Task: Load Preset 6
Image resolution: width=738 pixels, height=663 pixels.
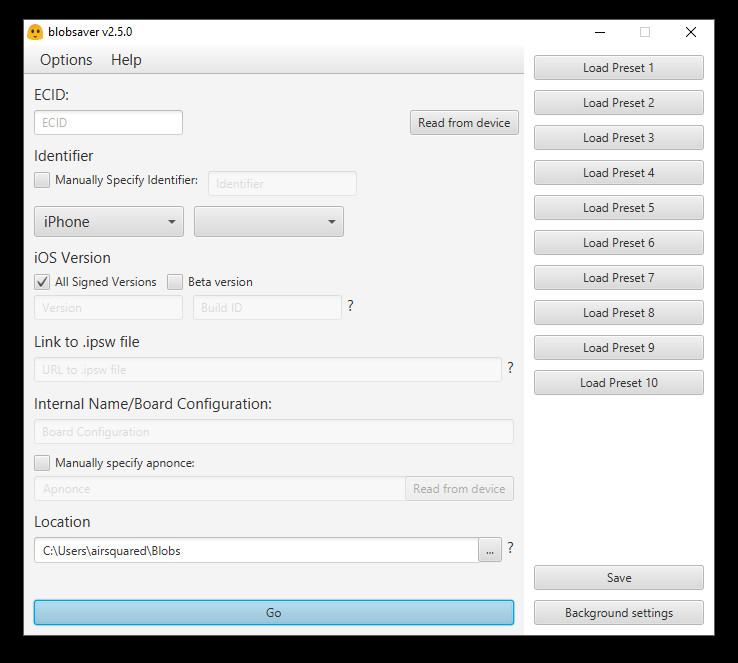Action: (619, 243)
